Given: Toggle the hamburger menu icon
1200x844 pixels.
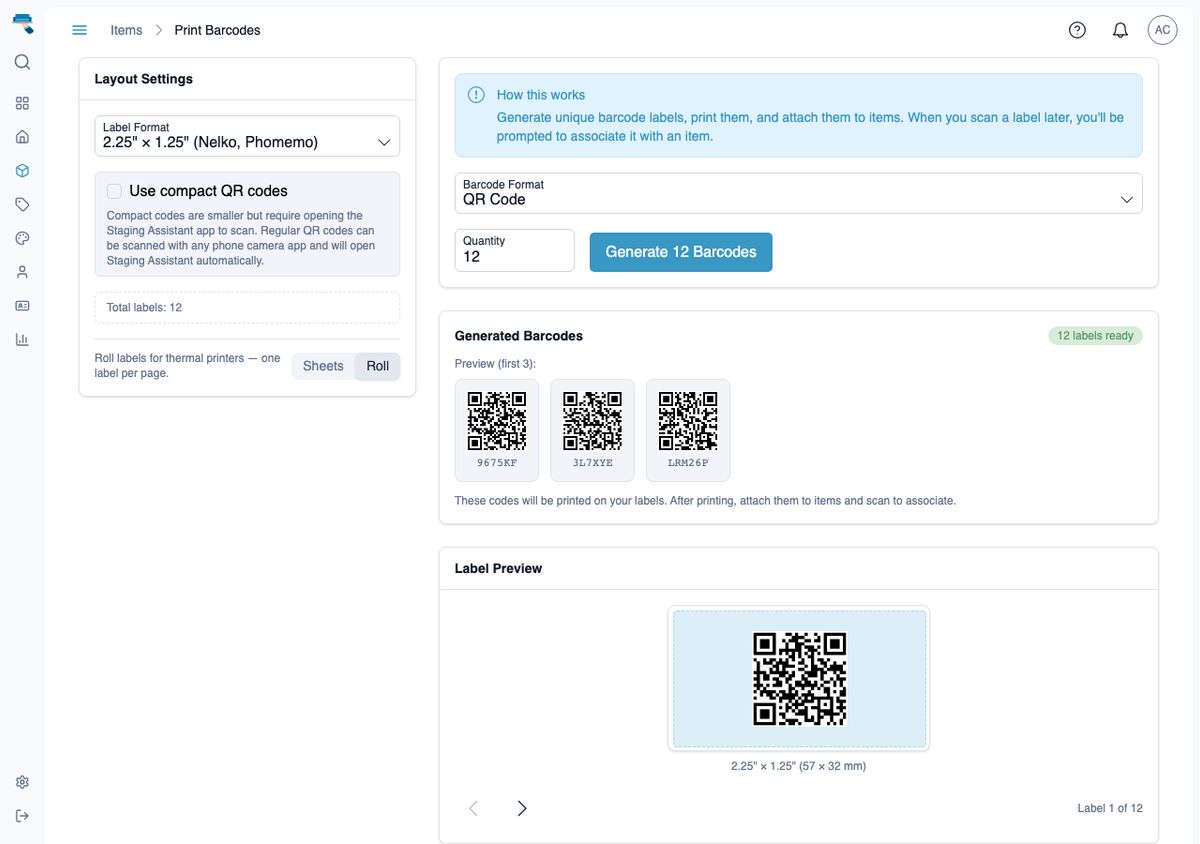Looking at the screenshot, I should click(80, 30).
